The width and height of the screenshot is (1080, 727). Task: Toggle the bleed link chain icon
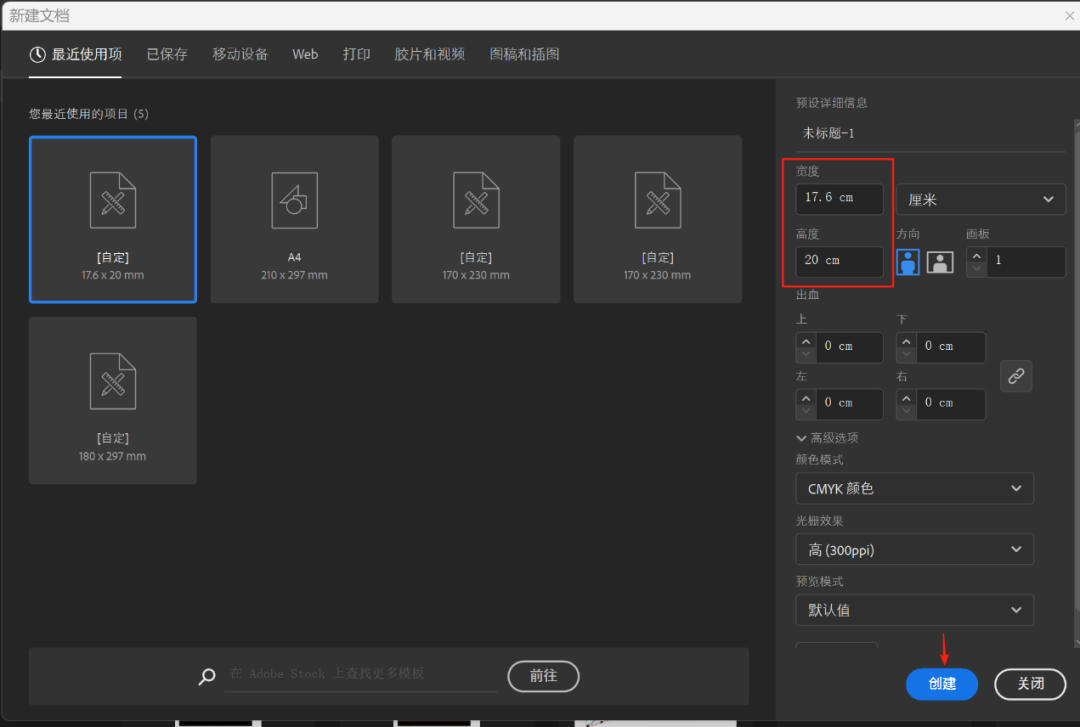click(x=1016, y=376)
